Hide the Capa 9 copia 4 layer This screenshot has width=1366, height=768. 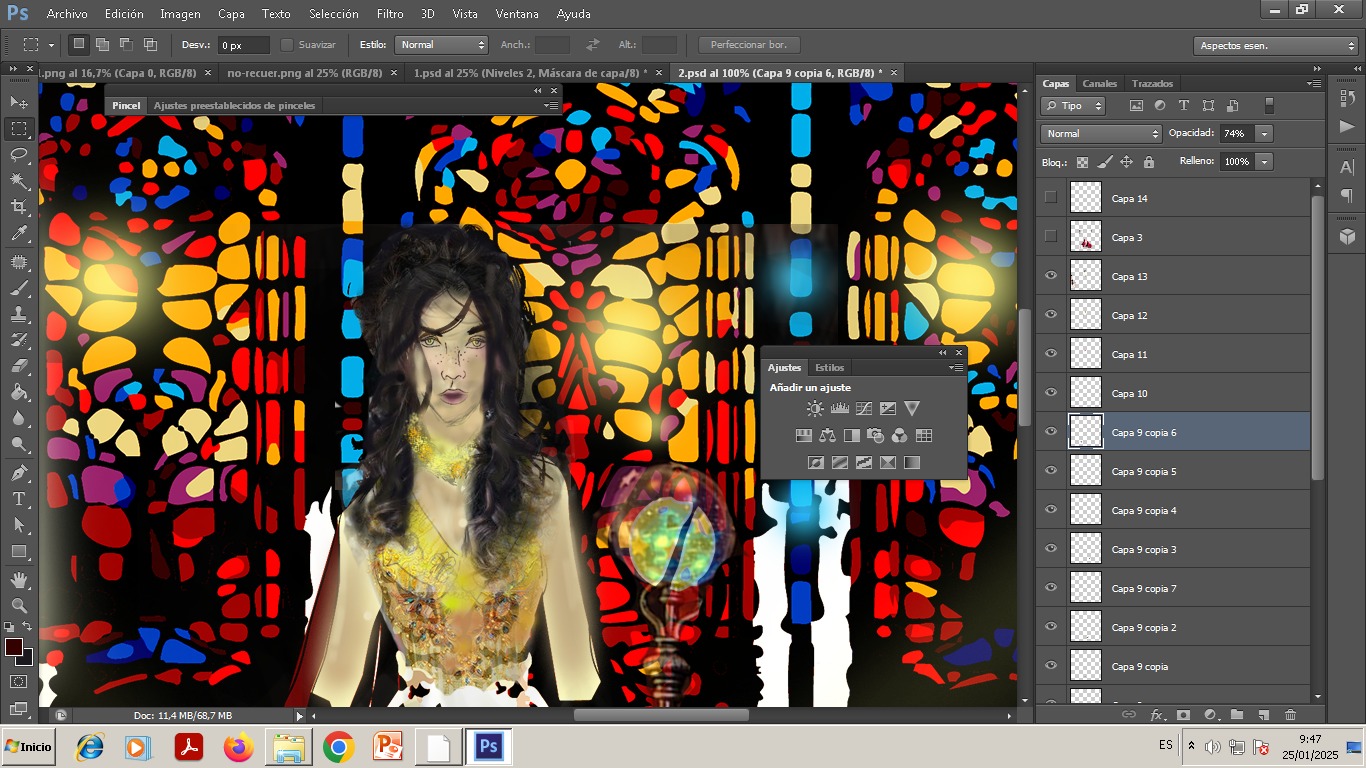[x=1050, y=510]
